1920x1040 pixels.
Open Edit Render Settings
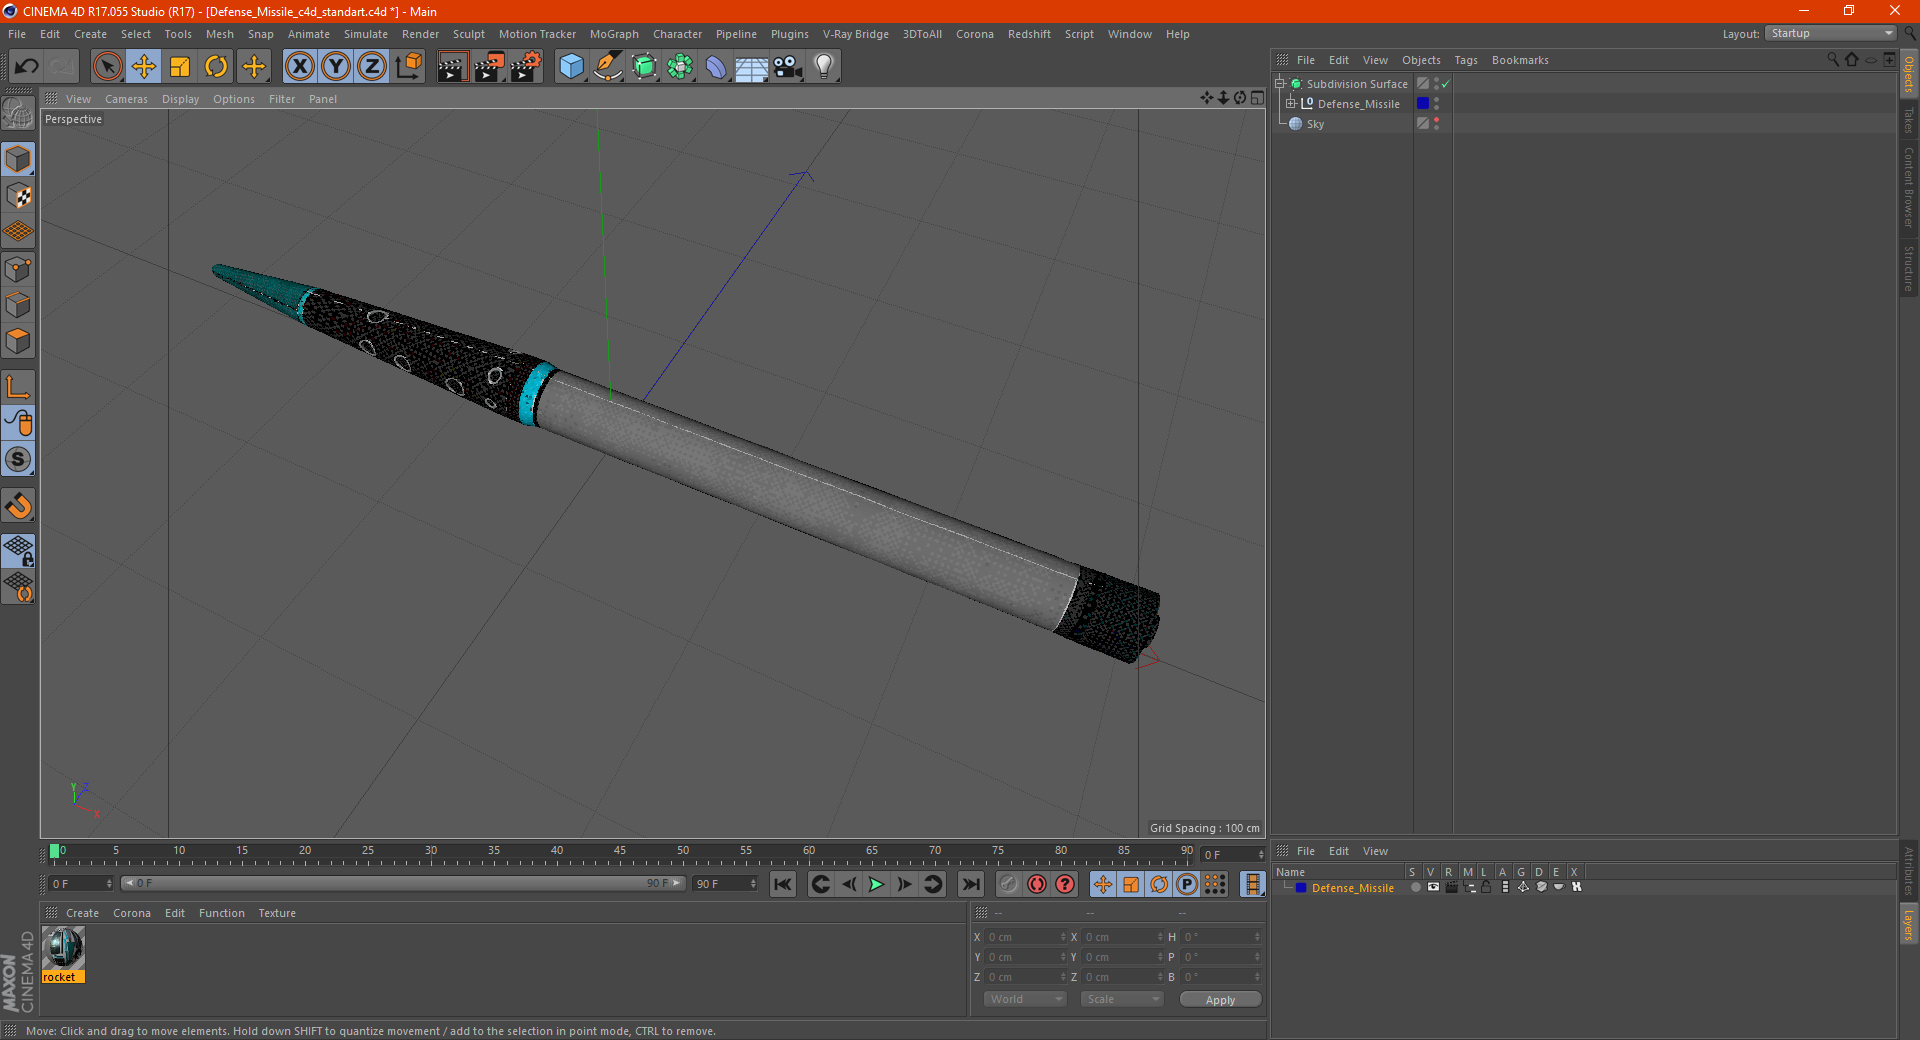526,67
